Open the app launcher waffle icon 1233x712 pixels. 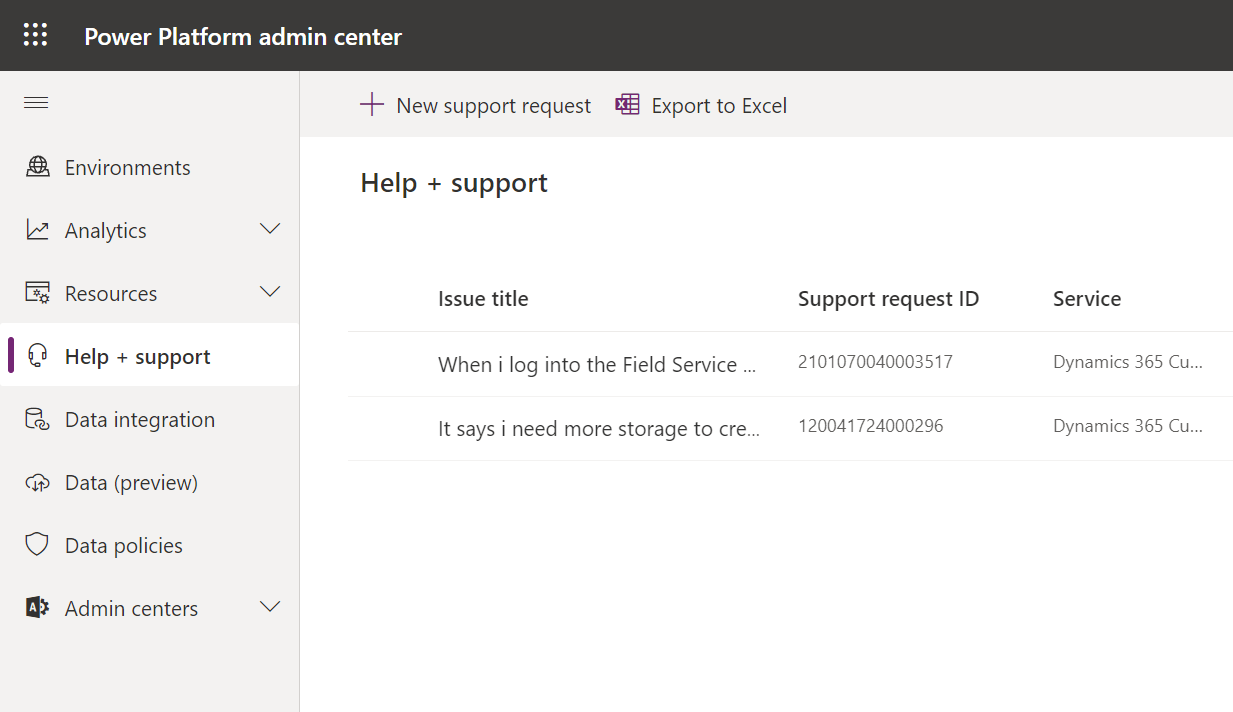pyautogui.click(x=36, y=36)
